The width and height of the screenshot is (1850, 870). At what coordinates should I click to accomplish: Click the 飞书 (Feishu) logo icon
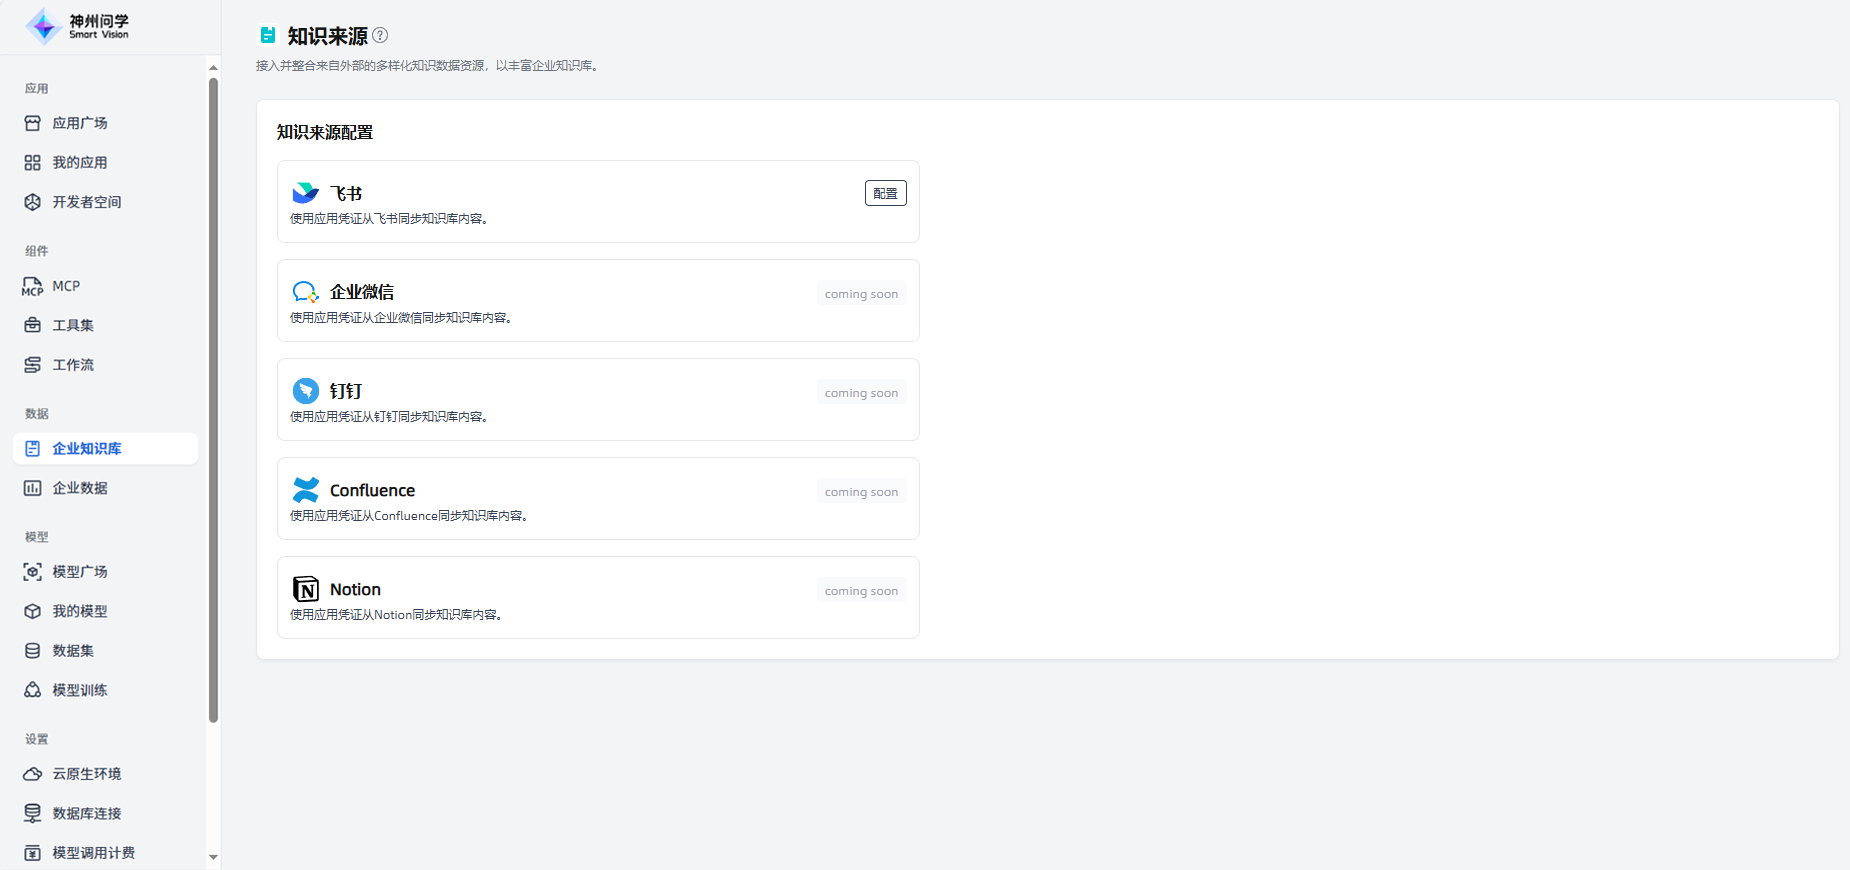[305, 193]
